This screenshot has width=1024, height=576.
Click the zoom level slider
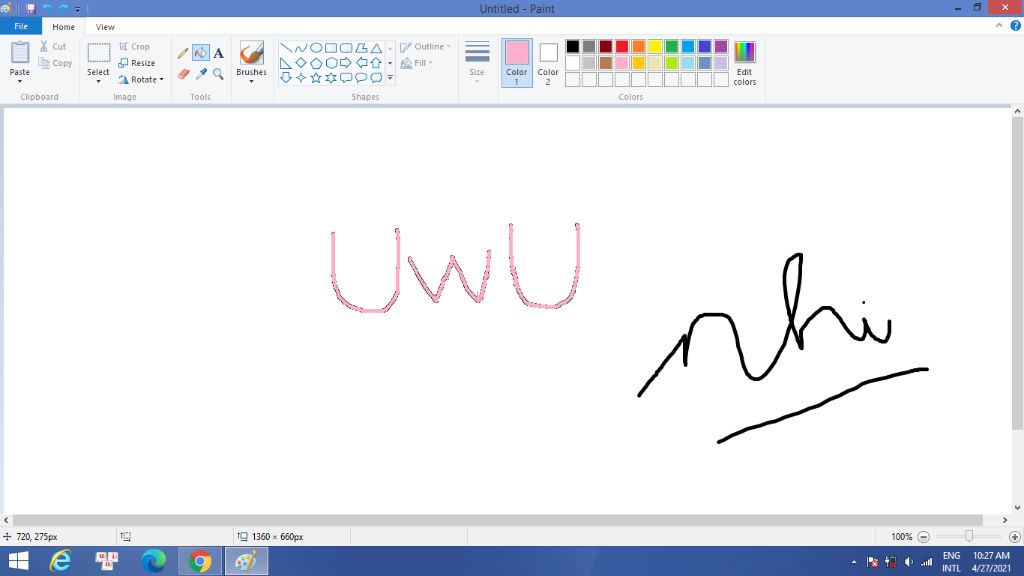969,536
